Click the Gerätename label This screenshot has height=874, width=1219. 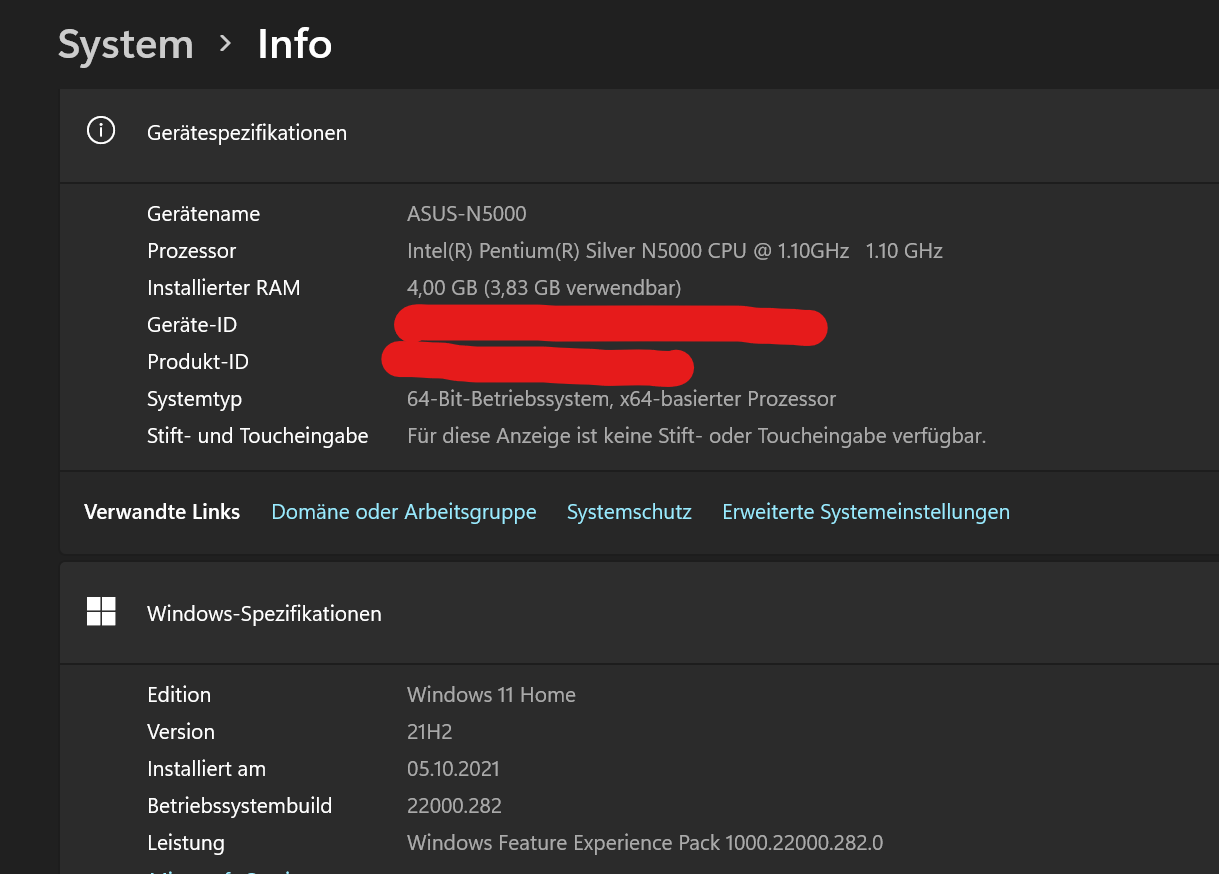[203, 214]
